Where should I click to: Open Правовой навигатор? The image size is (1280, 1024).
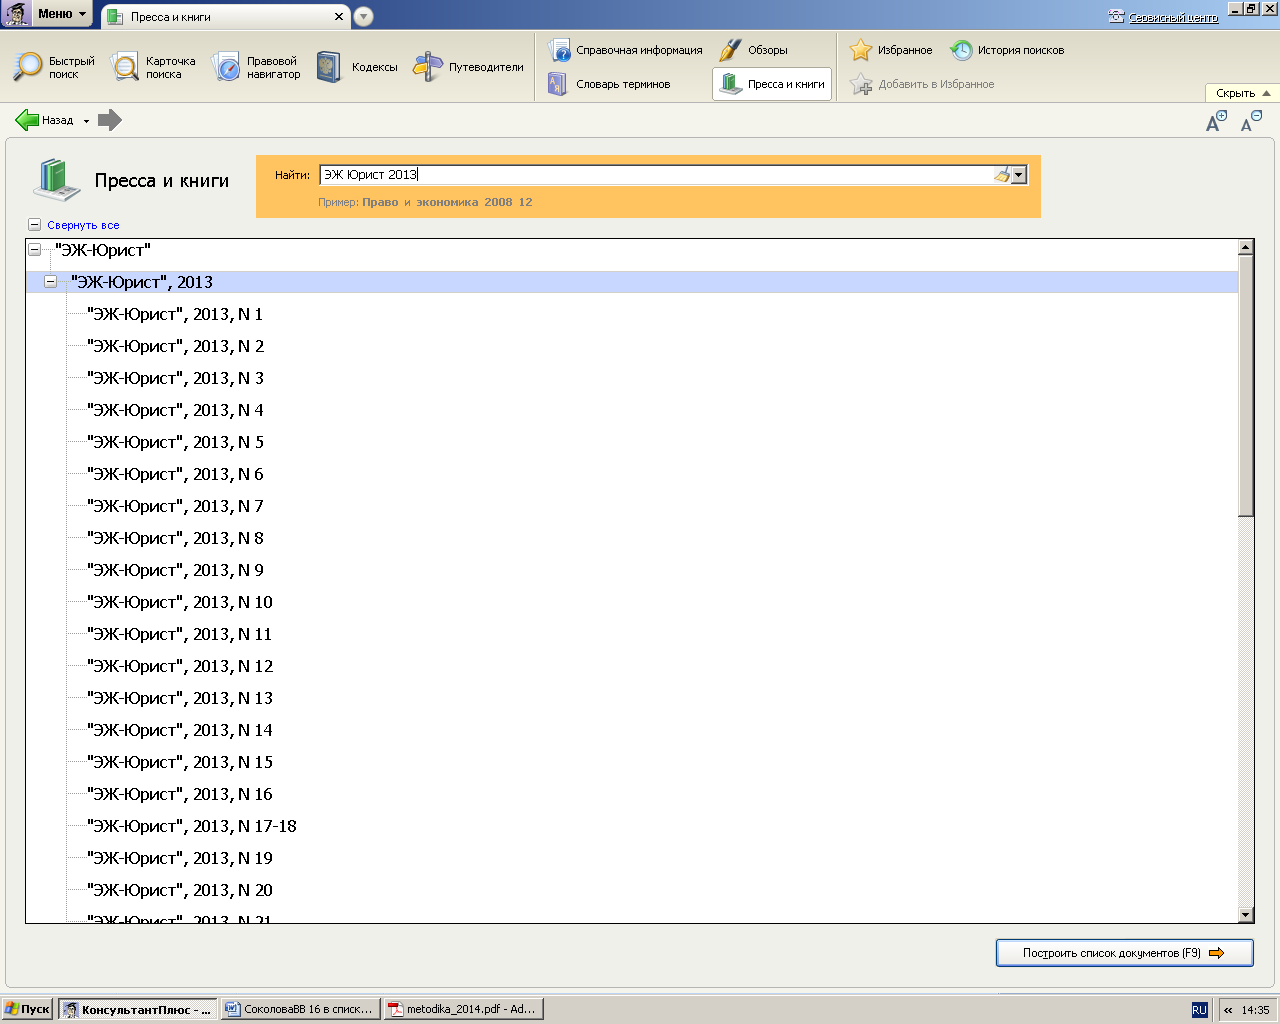click(256, 67)
